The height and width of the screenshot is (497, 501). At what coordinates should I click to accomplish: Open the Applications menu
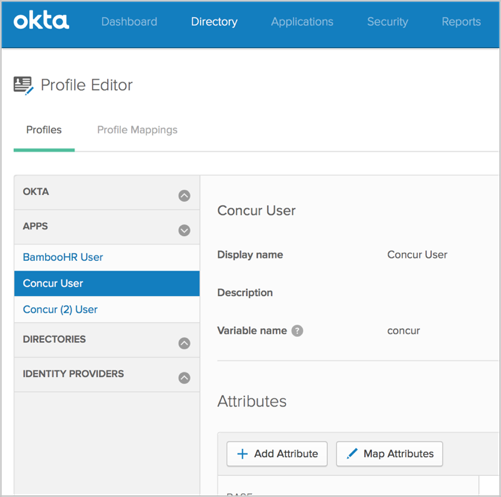point(302,22)
